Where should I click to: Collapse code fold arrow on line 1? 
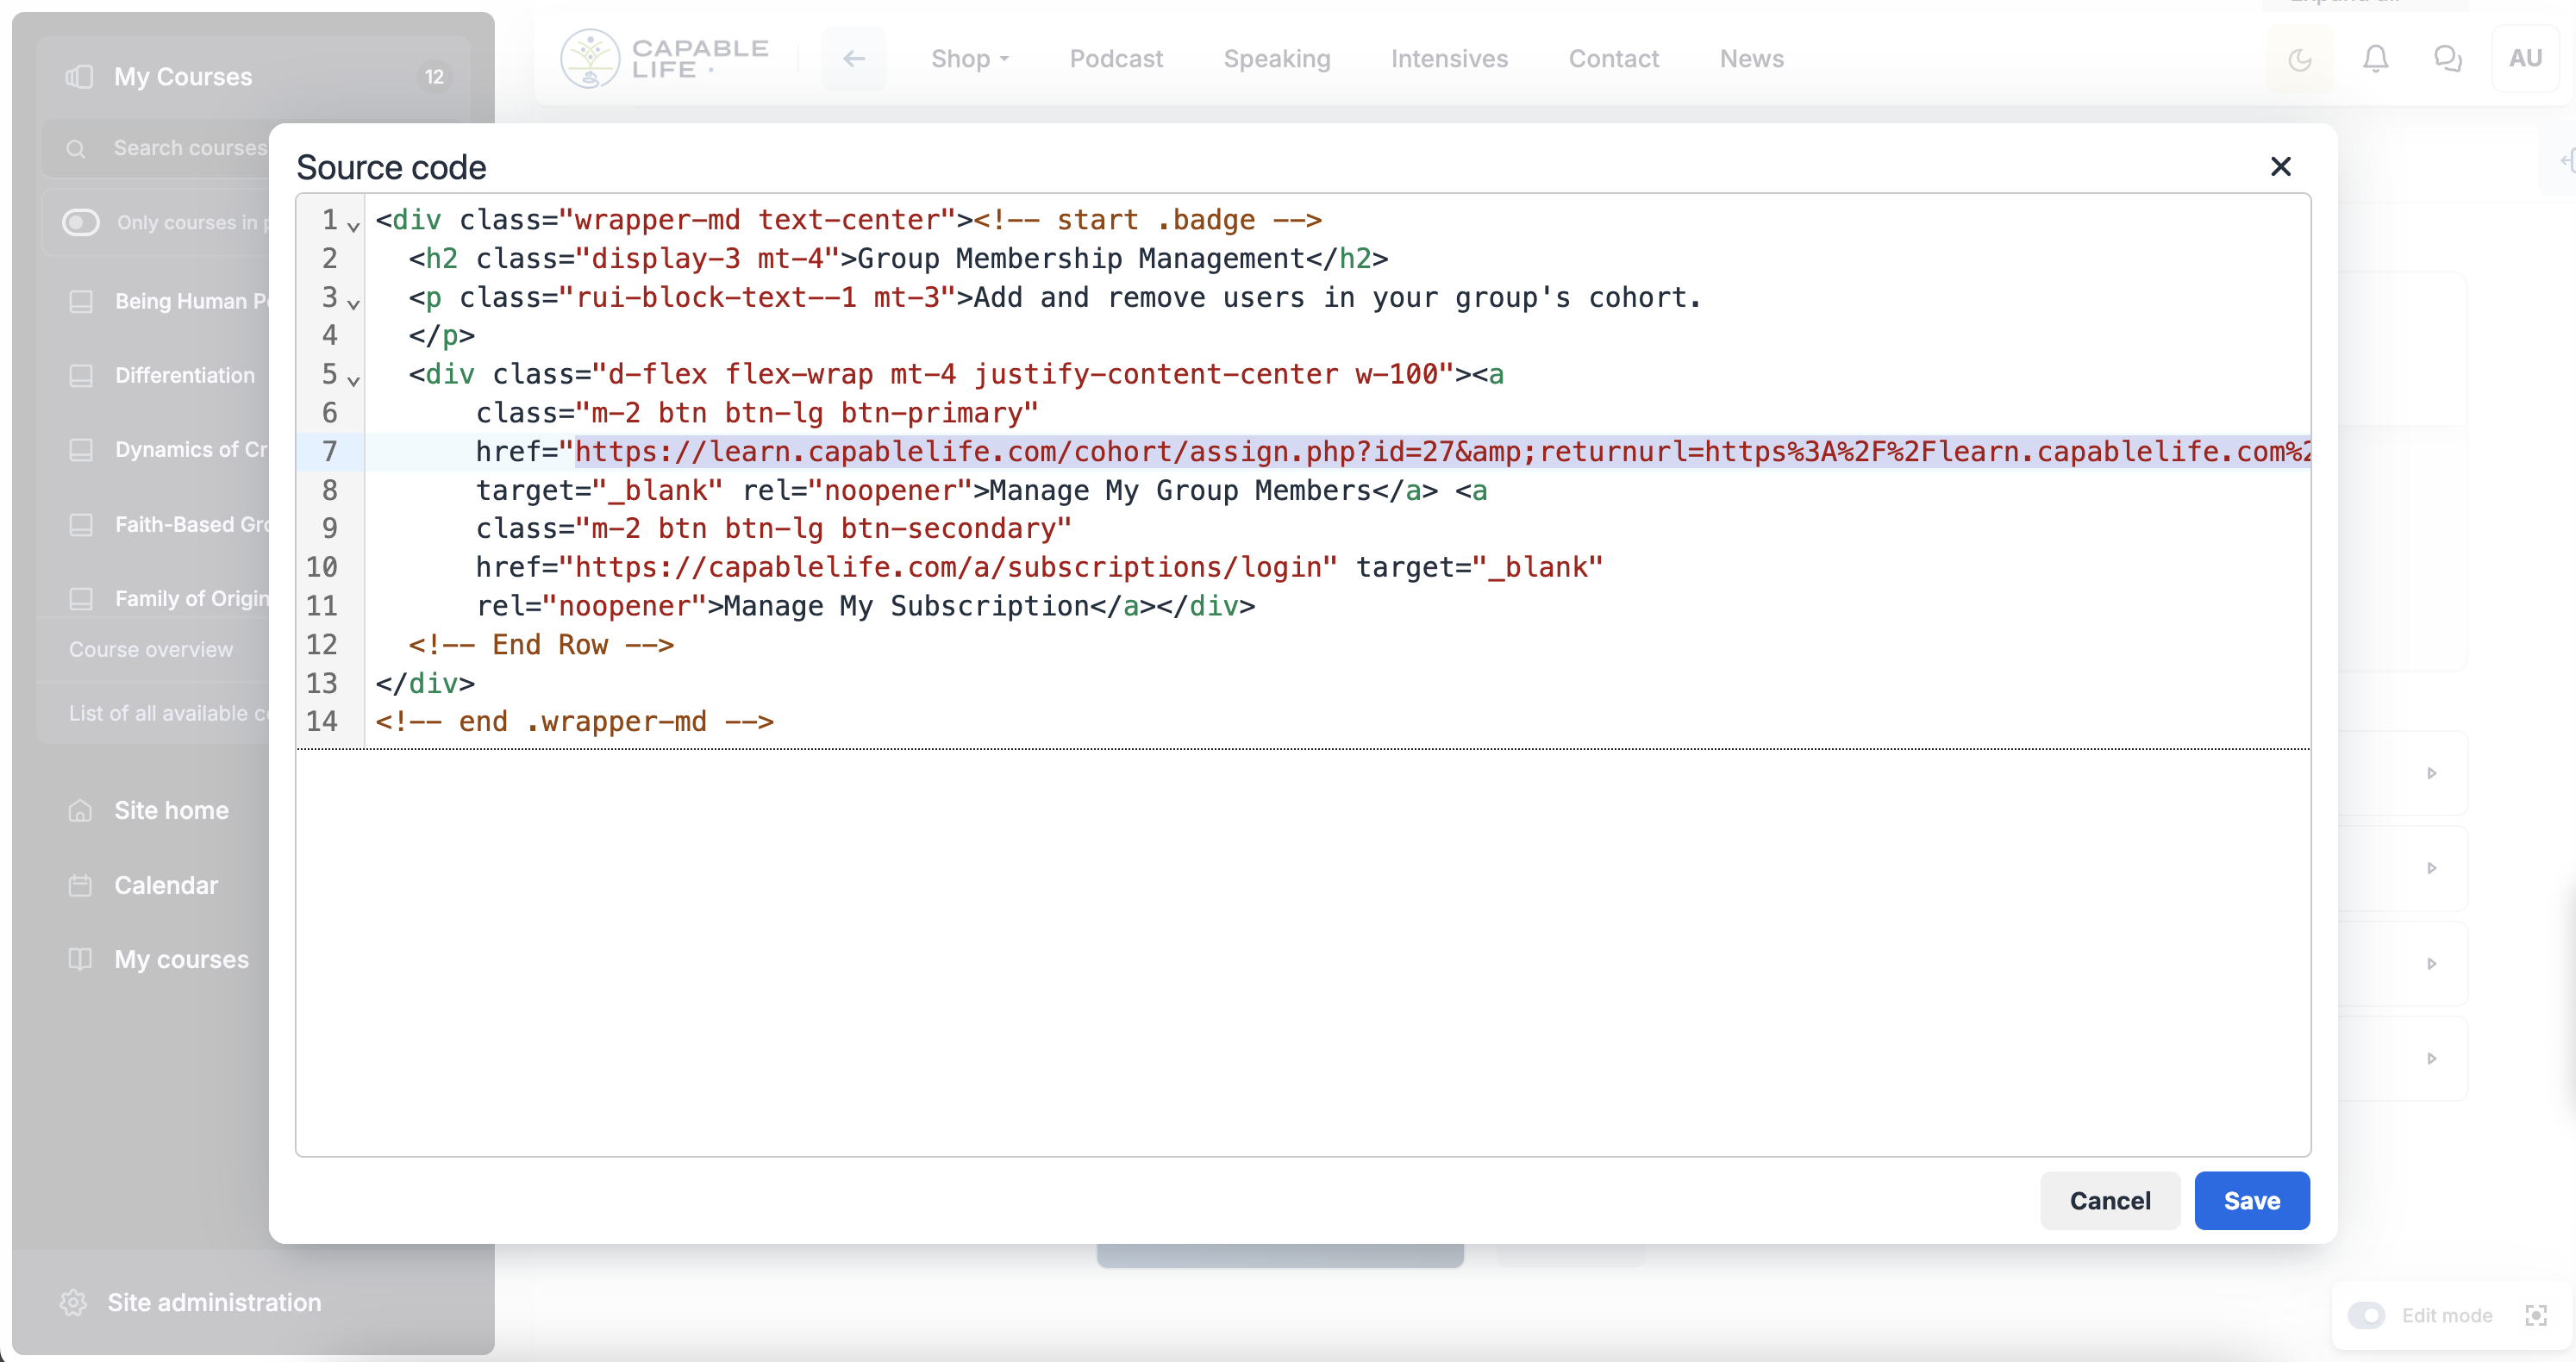point(353,226)
